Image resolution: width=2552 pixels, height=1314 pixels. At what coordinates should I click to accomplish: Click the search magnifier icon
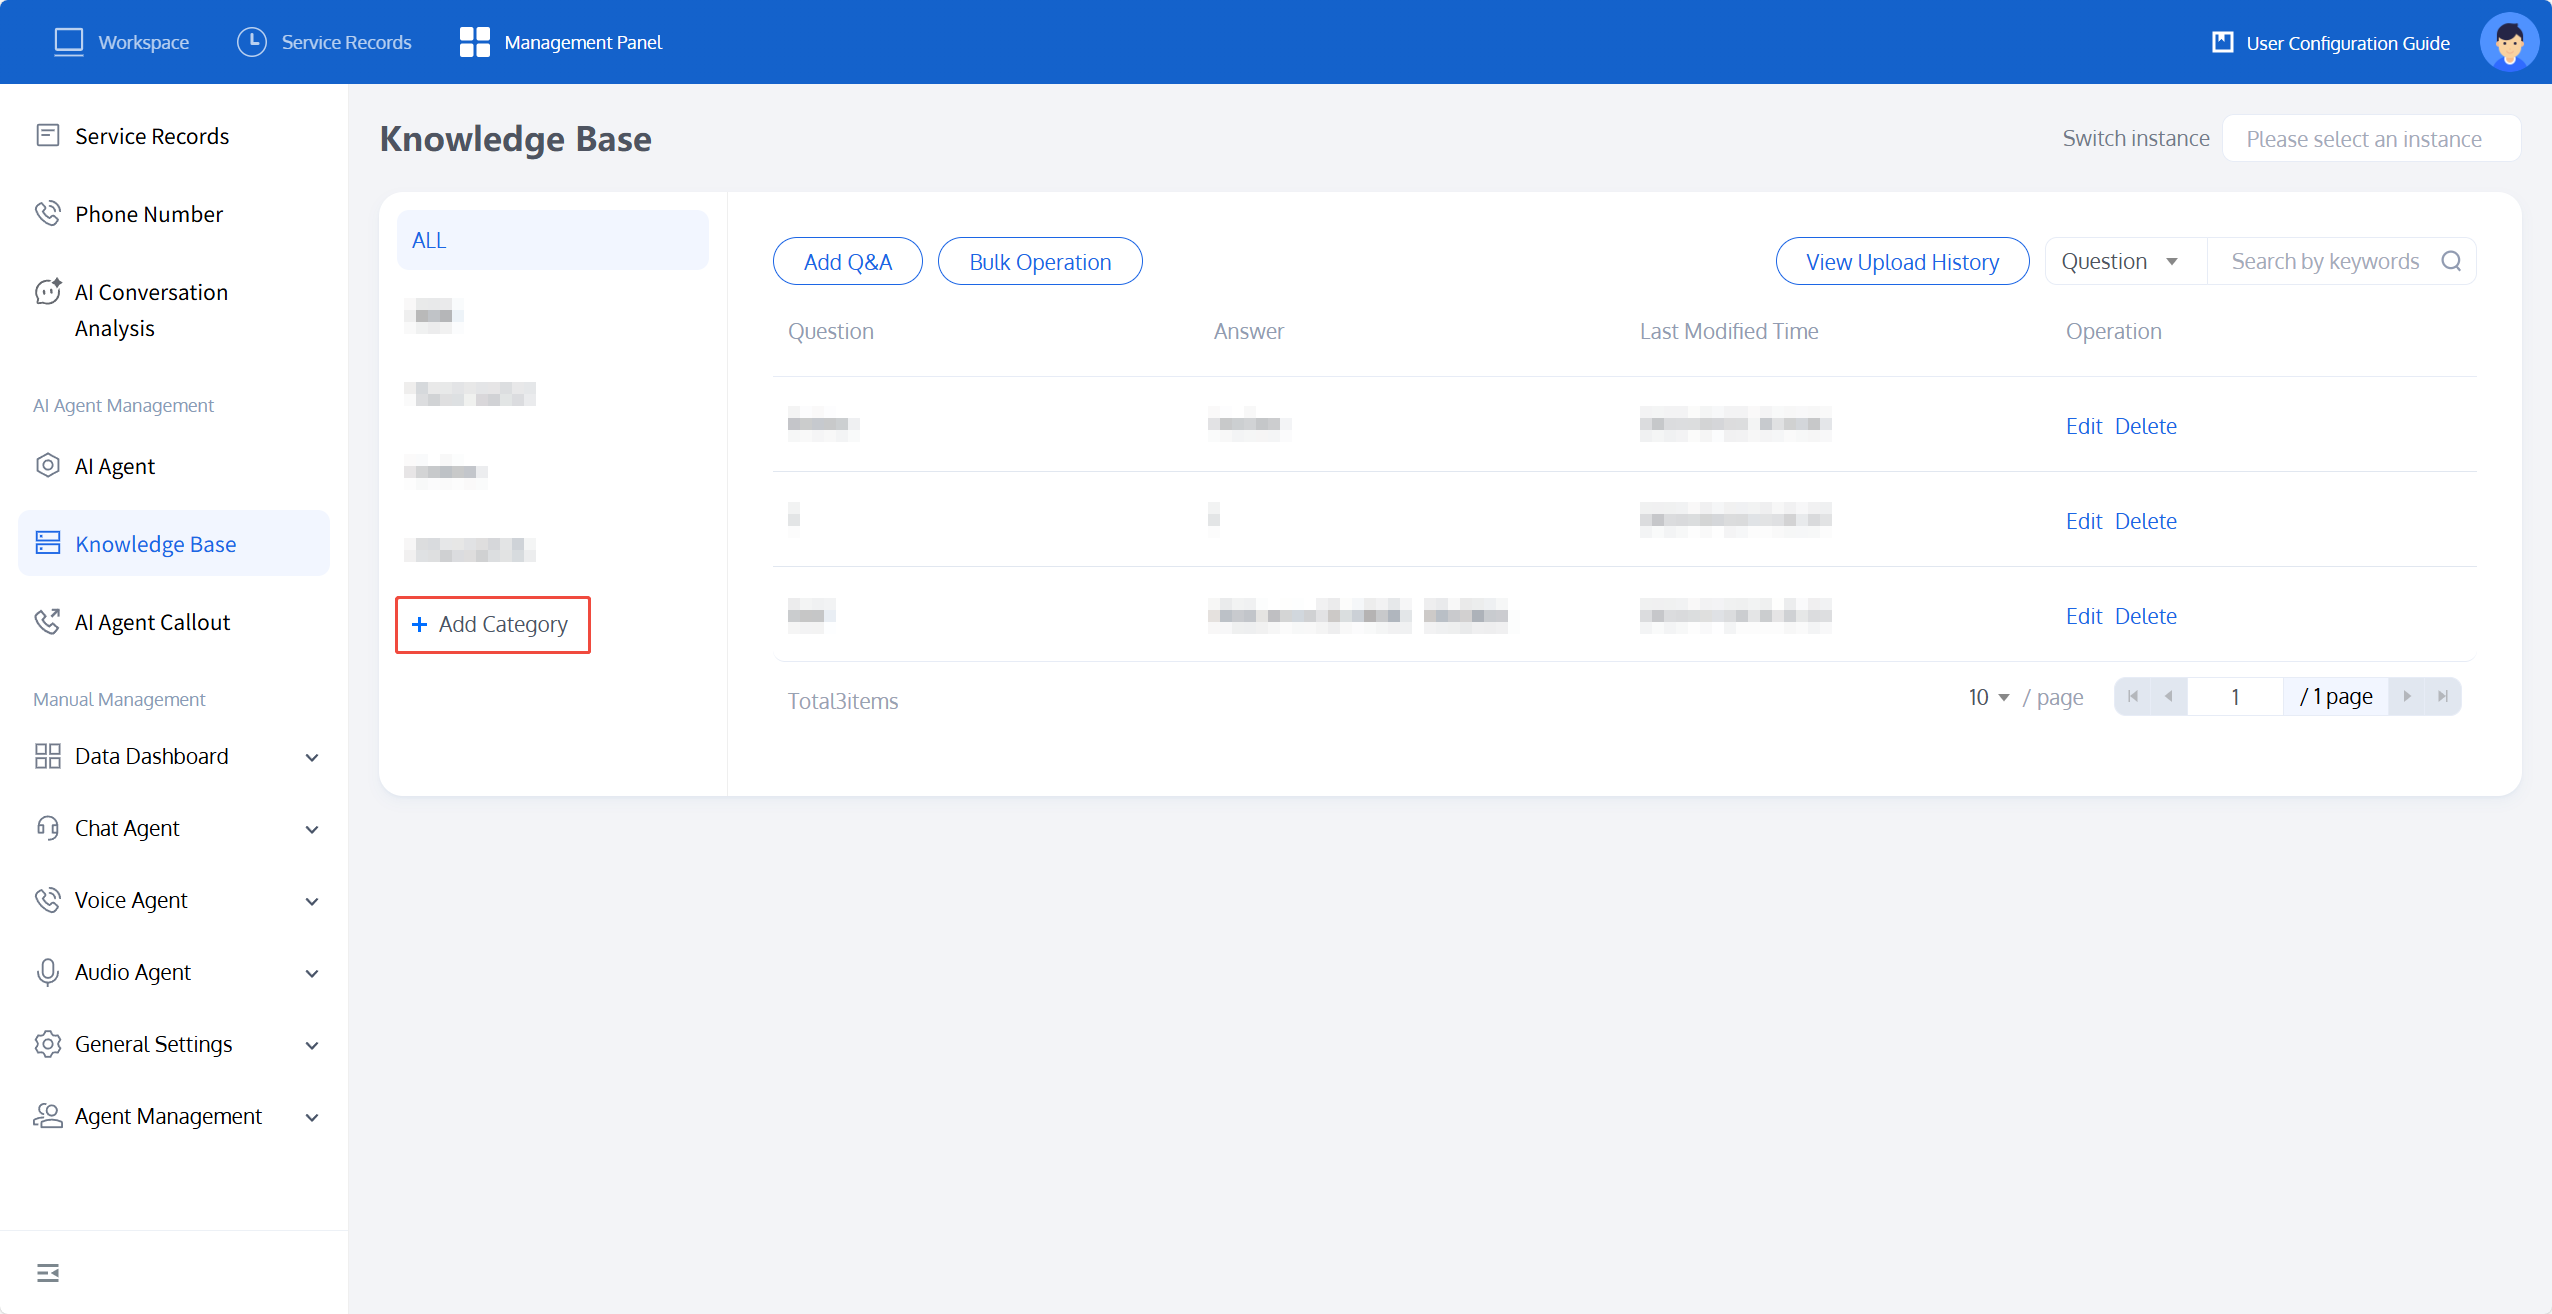2451,261
